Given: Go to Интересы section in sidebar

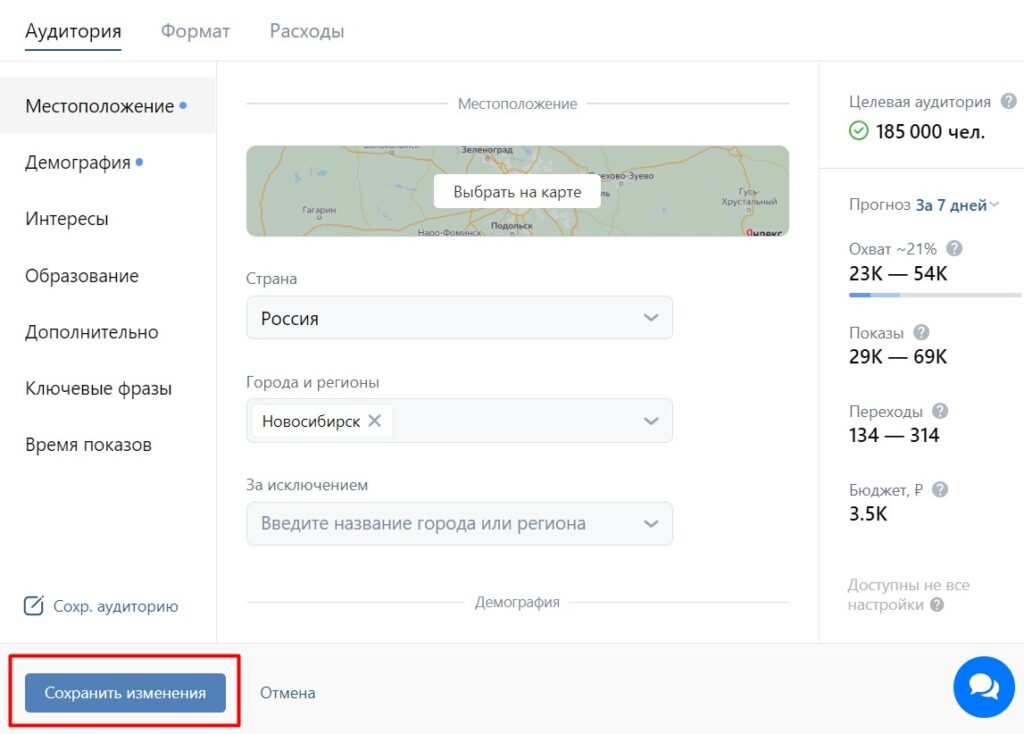Looking at the screenshot, I should [67, 219].
